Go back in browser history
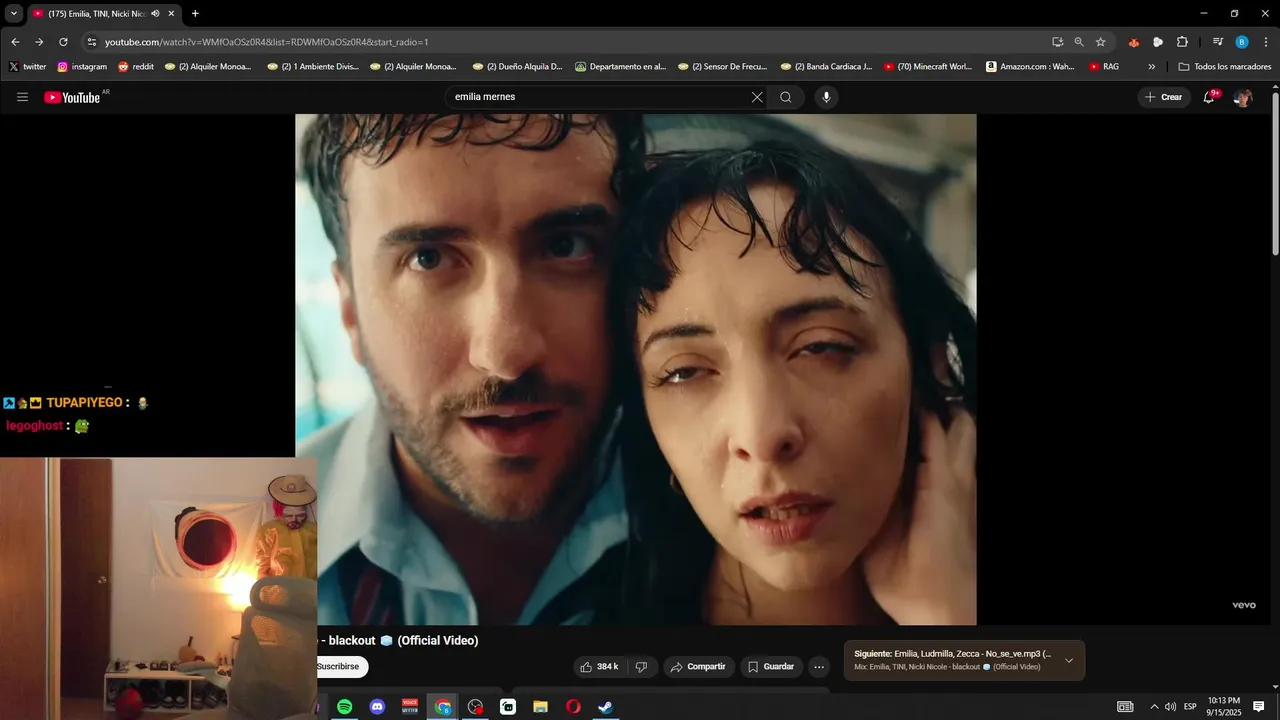This screenshot has height=720, width=1280. tap(15, 42)
